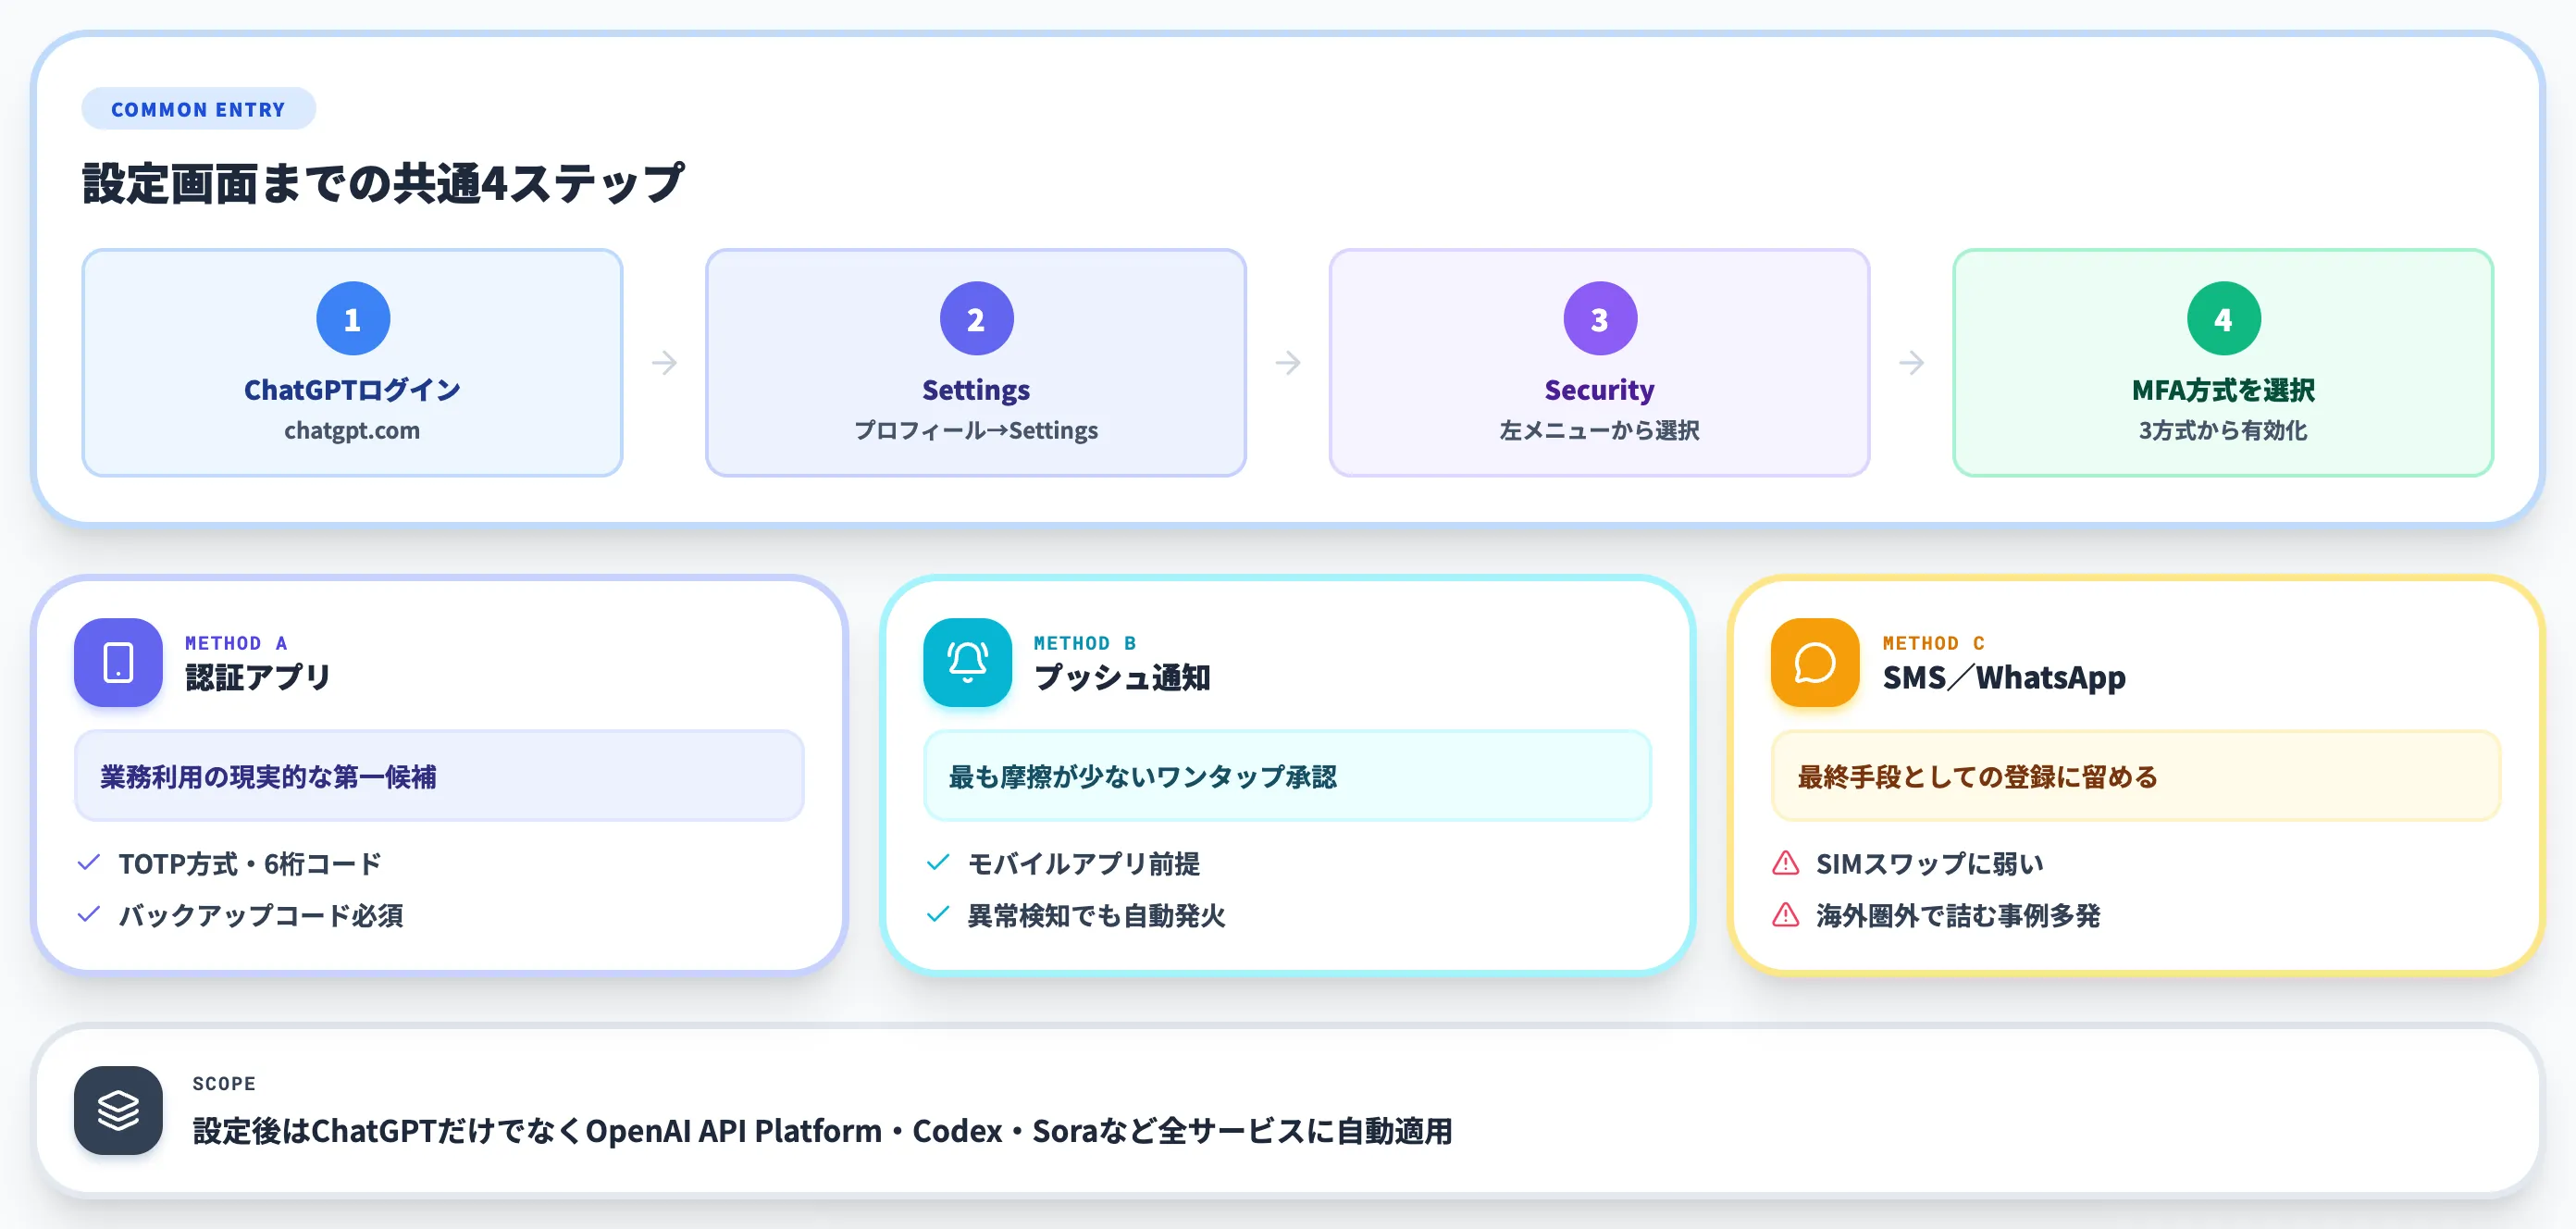Click the chatgpt.com text
This screenshot has width=2576, height=1229.
(x=352, y=430)
